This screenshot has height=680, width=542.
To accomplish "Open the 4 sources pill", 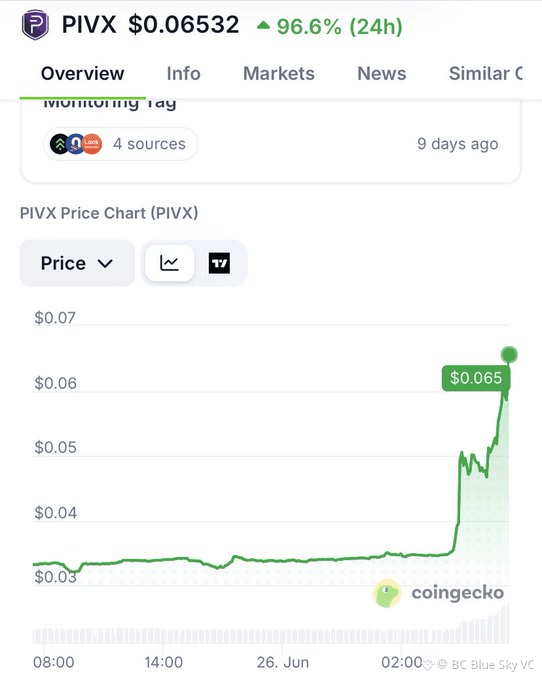I will click(x=121, y=144).
